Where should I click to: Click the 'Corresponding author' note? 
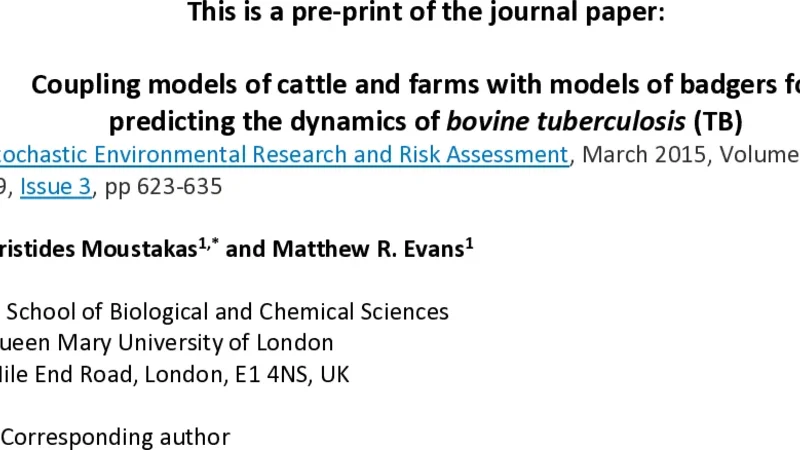tap(116, 437)
